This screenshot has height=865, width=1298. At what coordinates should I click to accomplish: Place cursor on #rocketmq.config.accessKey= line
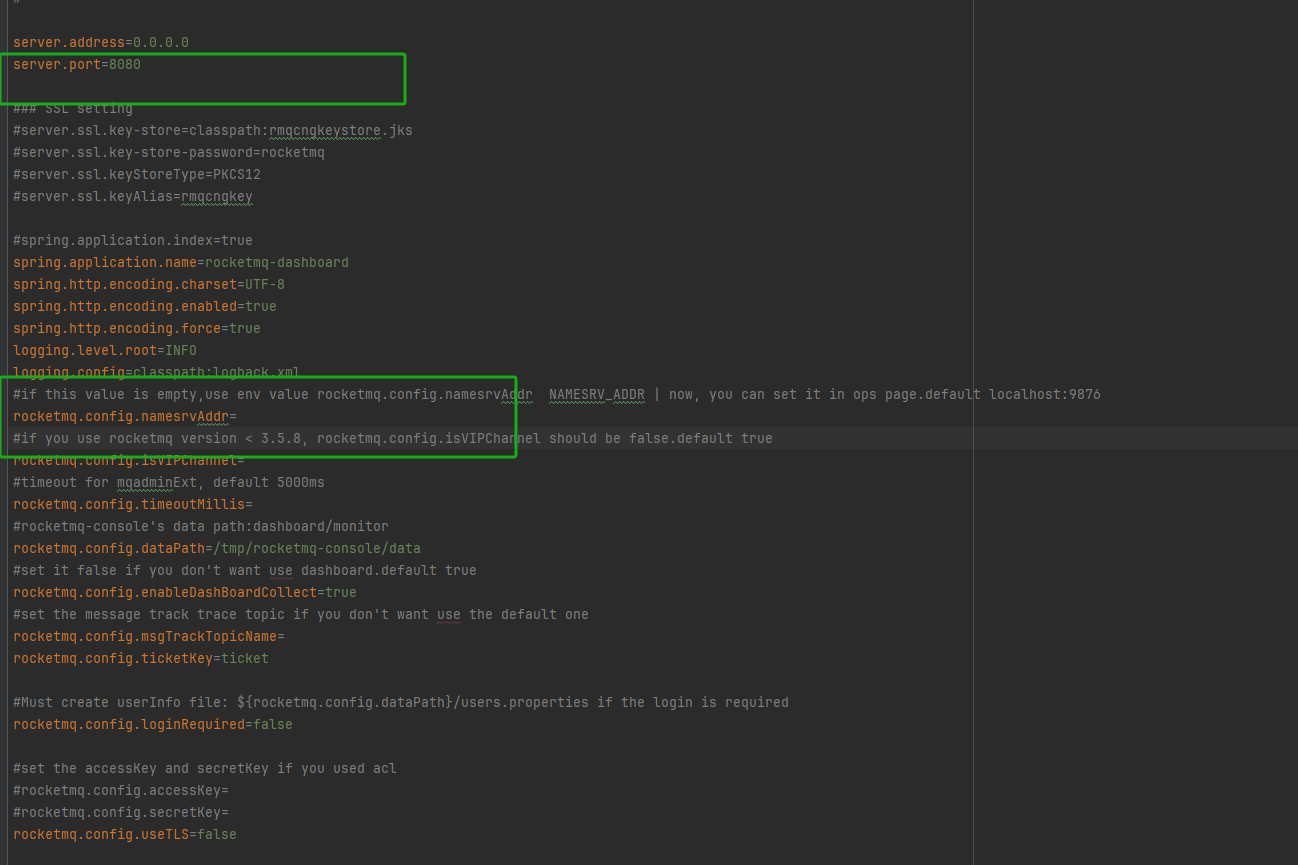coord(121,791)
